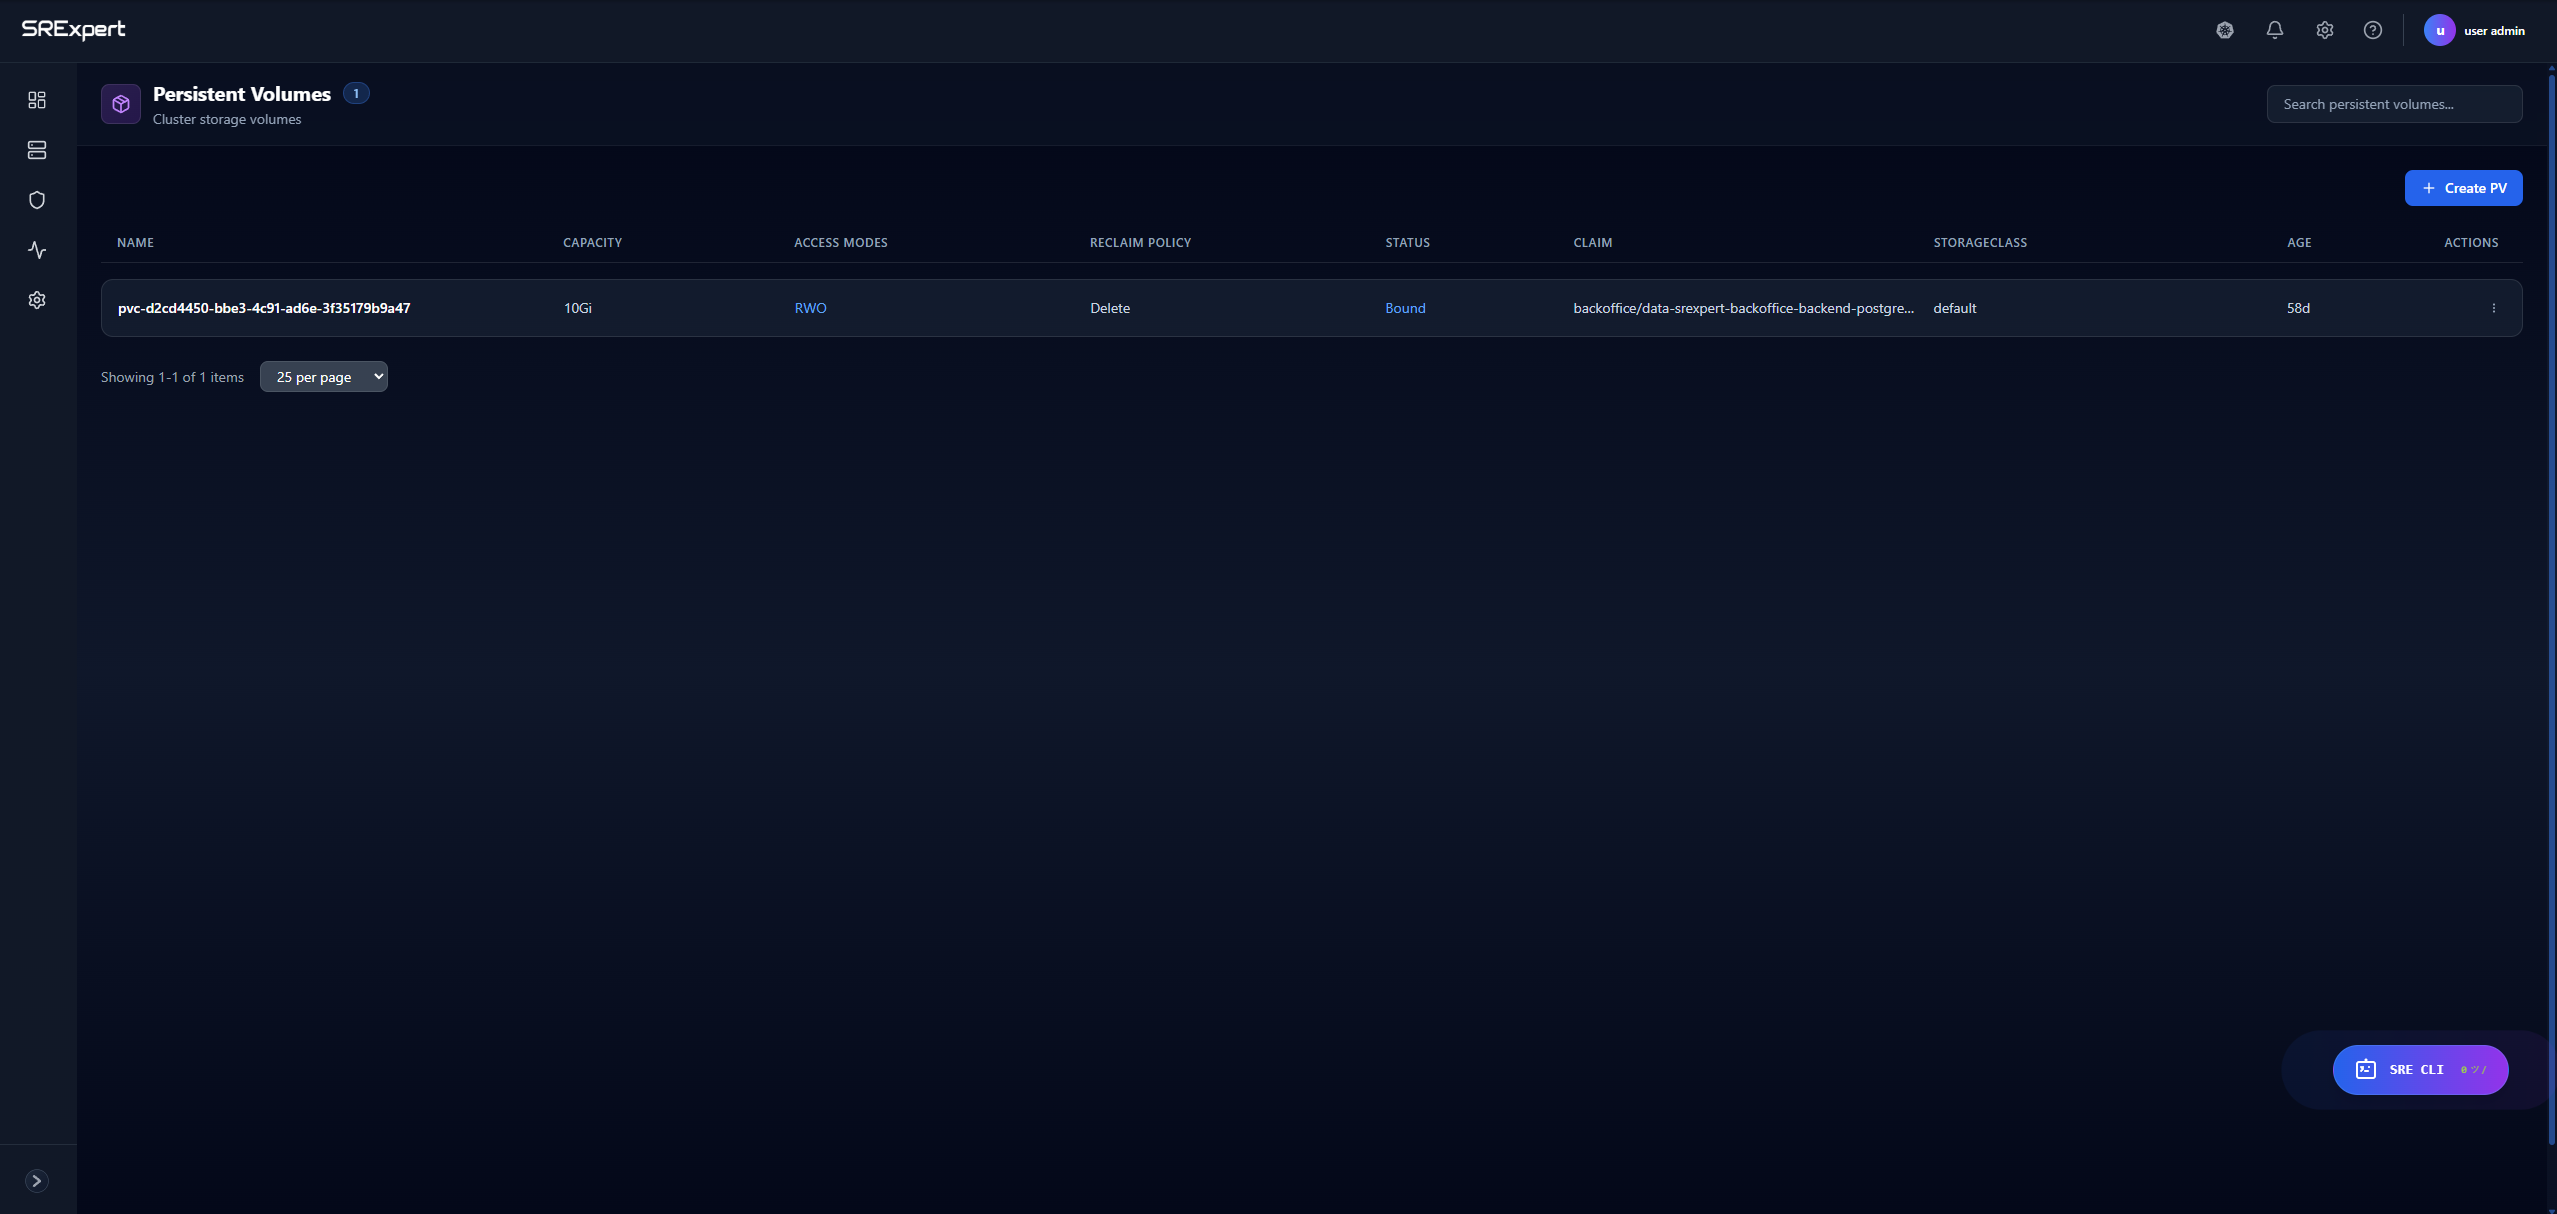Click the Kubernetes cluster icon in header
Image resolution: width=2557 pixels, height=1214 pixels.
[x=2224, y=30]
